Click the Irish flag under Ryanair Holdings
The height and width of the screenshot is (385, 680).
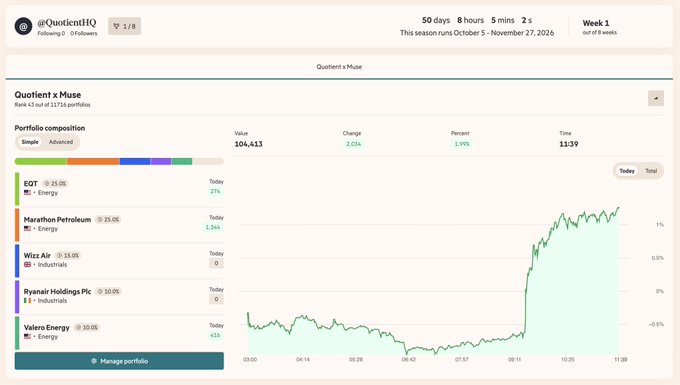[27, 300]
